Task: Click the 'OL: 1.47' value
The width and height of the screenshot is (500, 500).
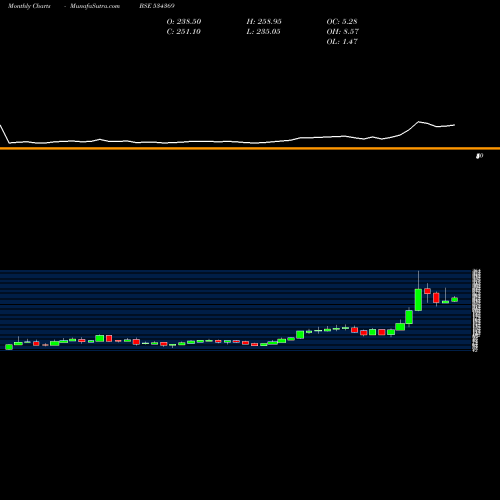Action: (x=342, y=42)
